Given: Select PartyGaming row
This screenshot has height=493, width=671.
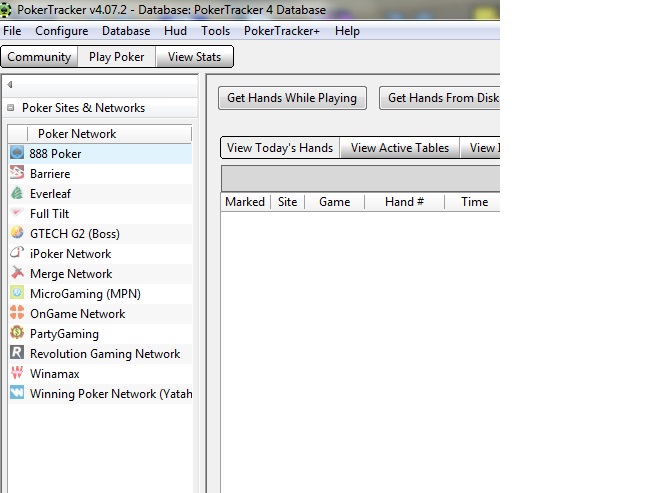Looking at the screenshot, I should [x=101, y=334].
